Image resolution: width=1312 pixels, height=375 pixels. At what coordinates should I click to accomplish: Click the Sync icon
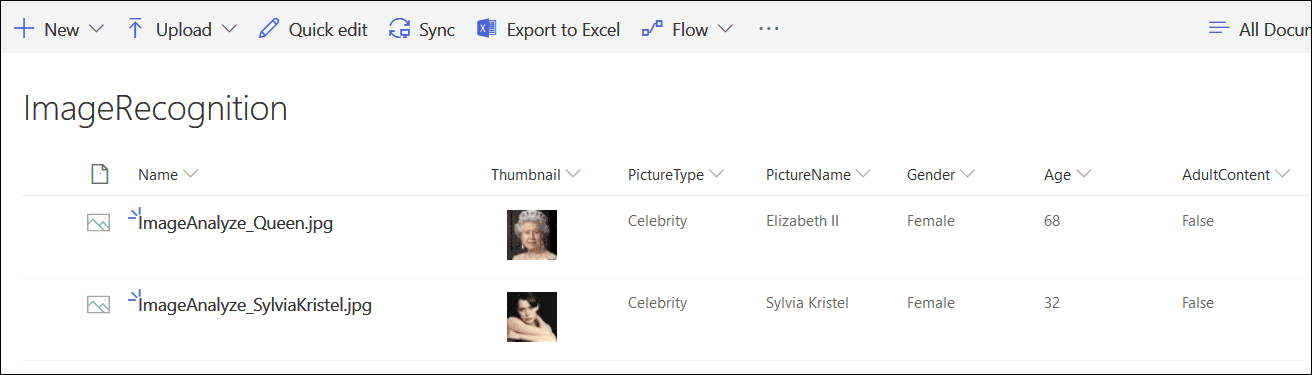pyautogui.click(x=400, y=29)
